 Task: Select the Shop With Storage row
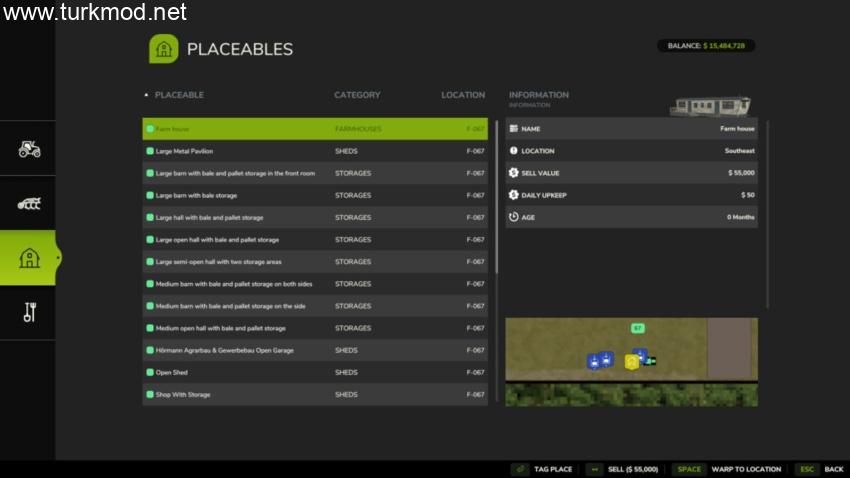click(x=315, y=395)
